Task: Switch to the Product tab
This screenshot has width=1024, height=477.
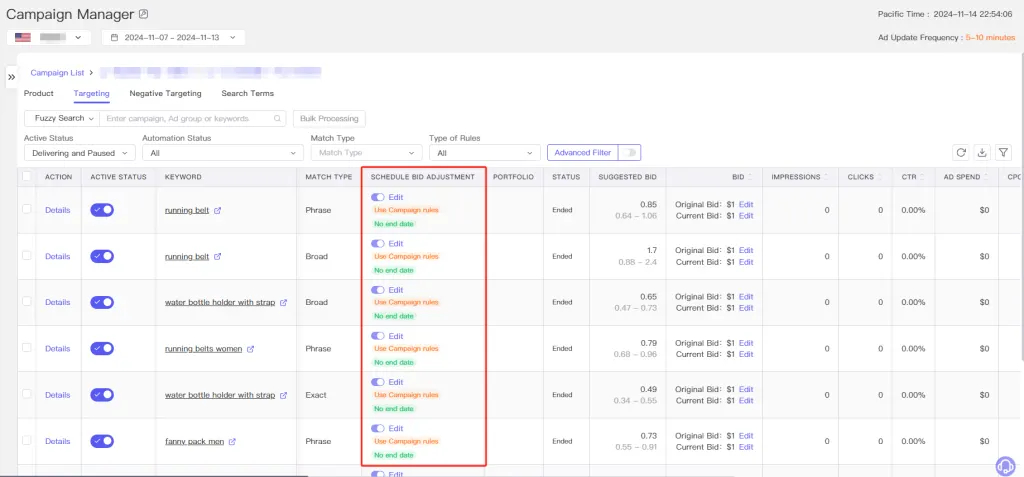Action: point(39,93)
